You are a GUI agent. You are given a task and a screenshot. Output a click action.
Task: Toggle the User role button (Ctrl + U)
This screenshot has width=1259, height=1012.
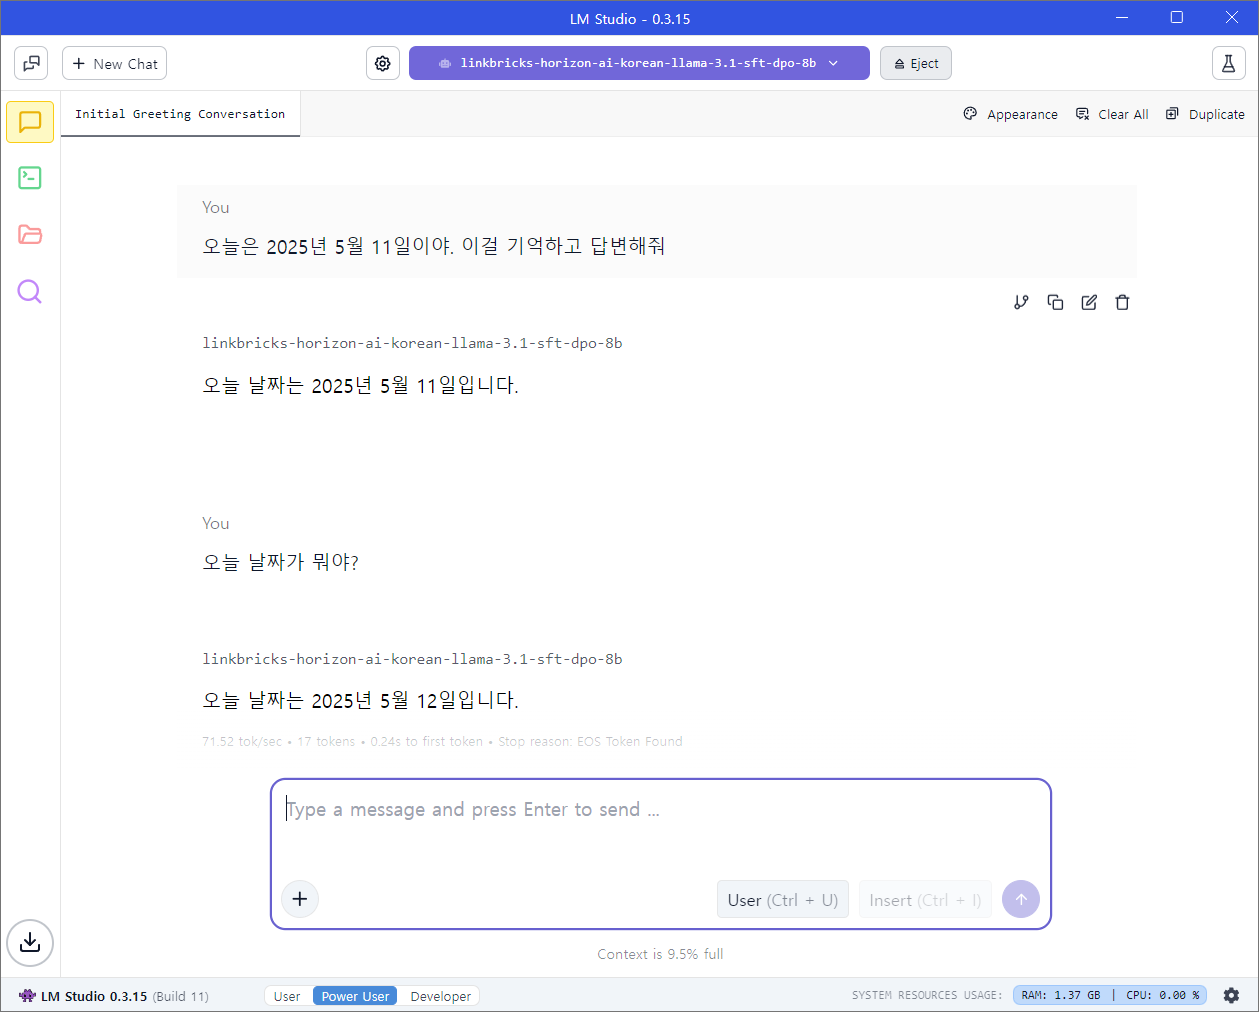click(783, 900)
